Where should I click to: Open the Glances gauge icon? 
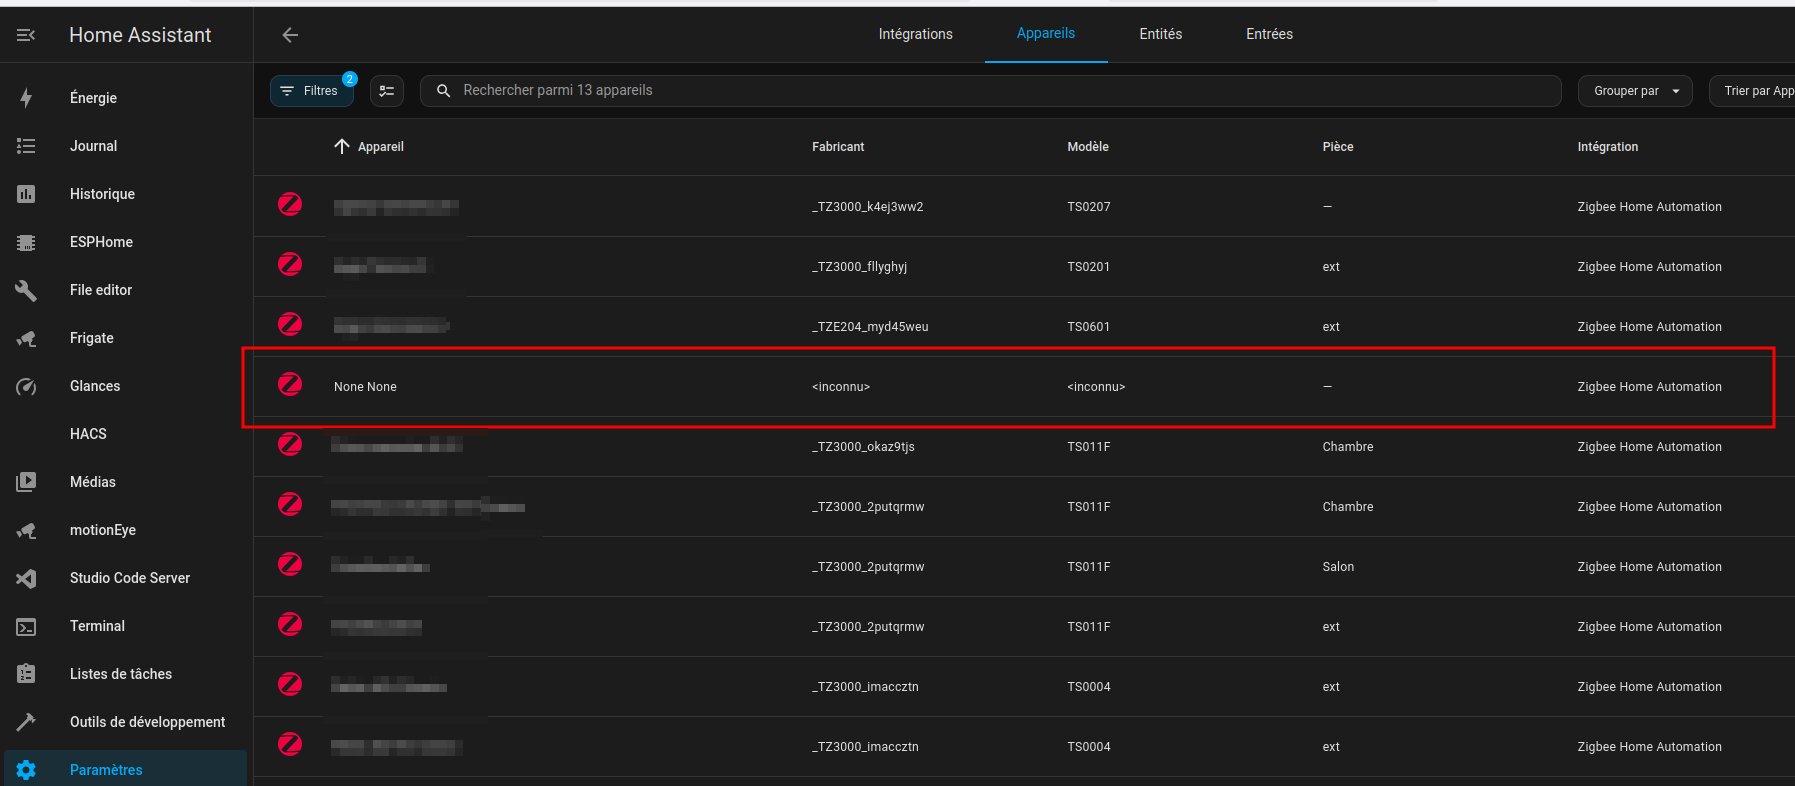[x=26, y=386]
